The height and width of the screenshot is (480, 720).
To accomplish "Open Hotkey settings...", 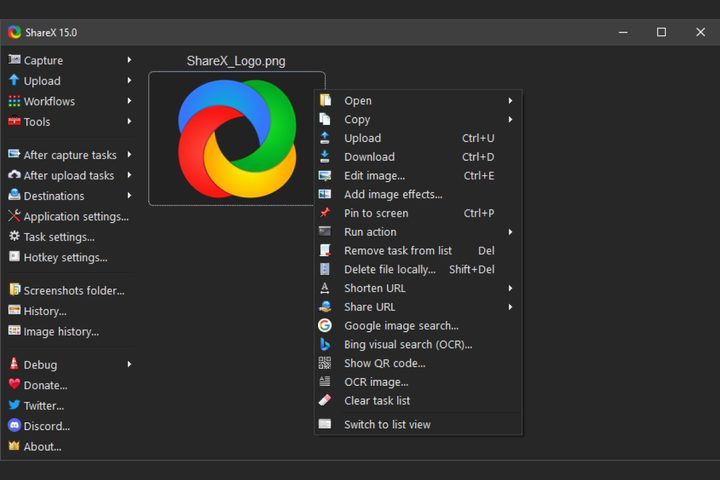I will pyautogui.click(x=65, y=258).
